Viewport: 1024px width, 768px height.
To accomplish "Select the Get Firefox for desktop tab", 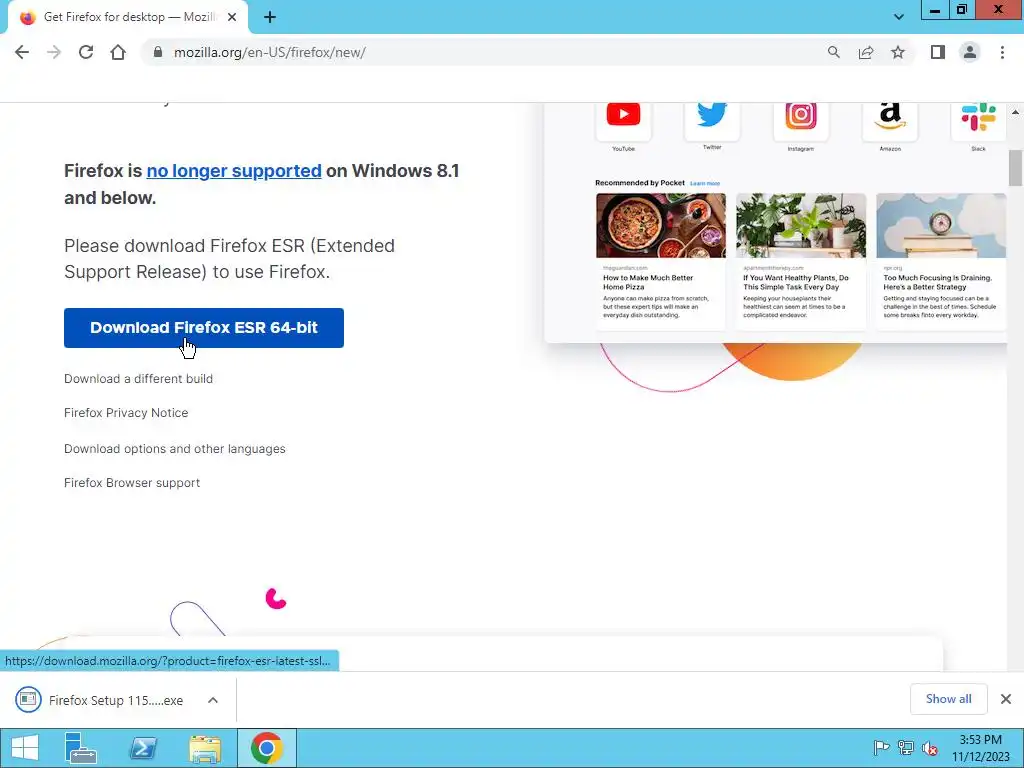I will click(x=127, y=18).
